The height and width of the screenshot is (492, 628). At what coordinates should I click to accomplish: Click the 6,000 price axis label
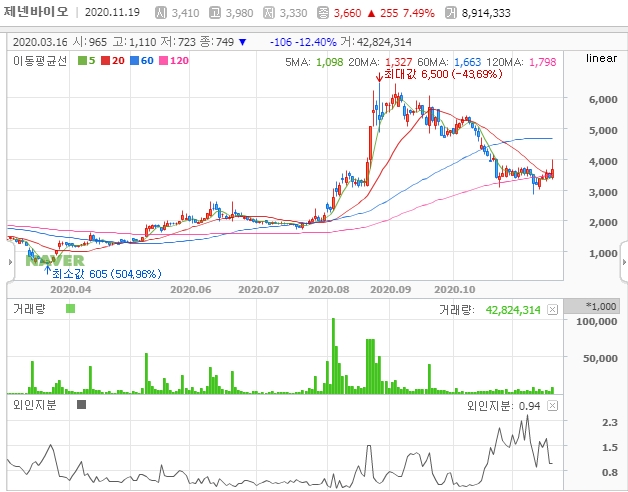603,99
